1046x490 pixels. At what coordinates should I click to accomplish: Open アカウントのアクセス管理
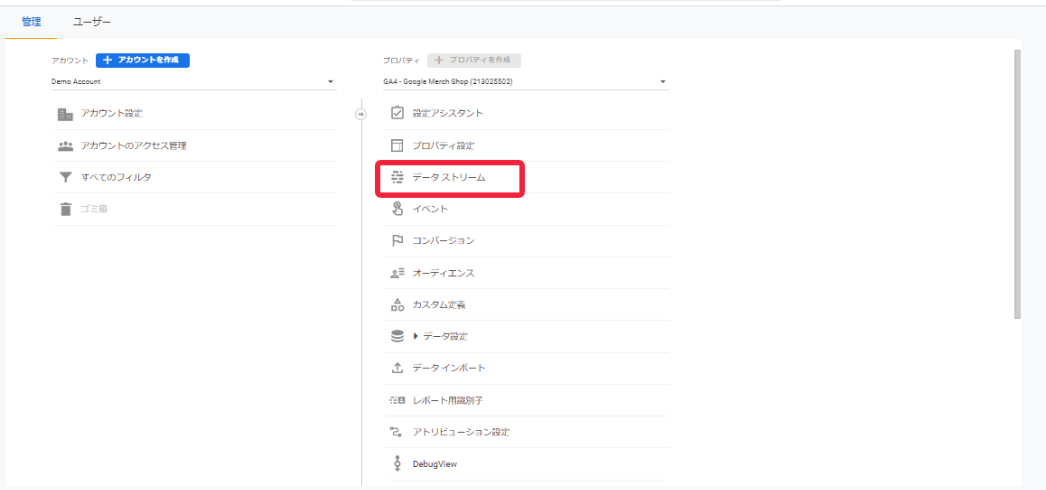[133, 145]
